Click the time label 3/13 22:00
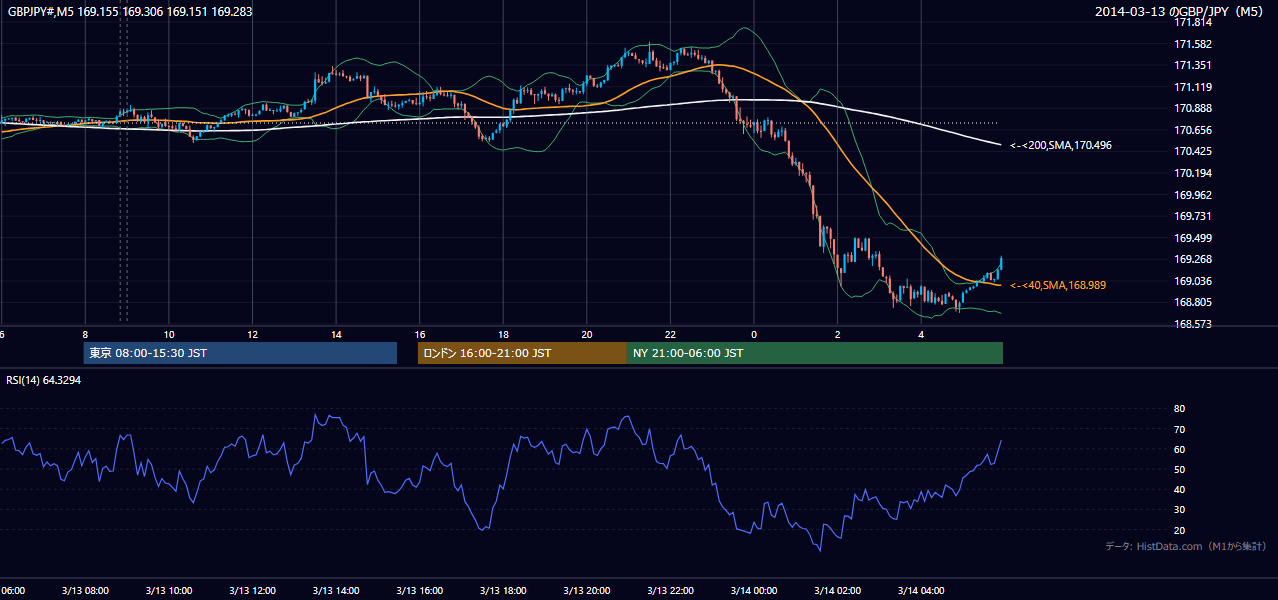1278x600 pixels. coord(670,591)
